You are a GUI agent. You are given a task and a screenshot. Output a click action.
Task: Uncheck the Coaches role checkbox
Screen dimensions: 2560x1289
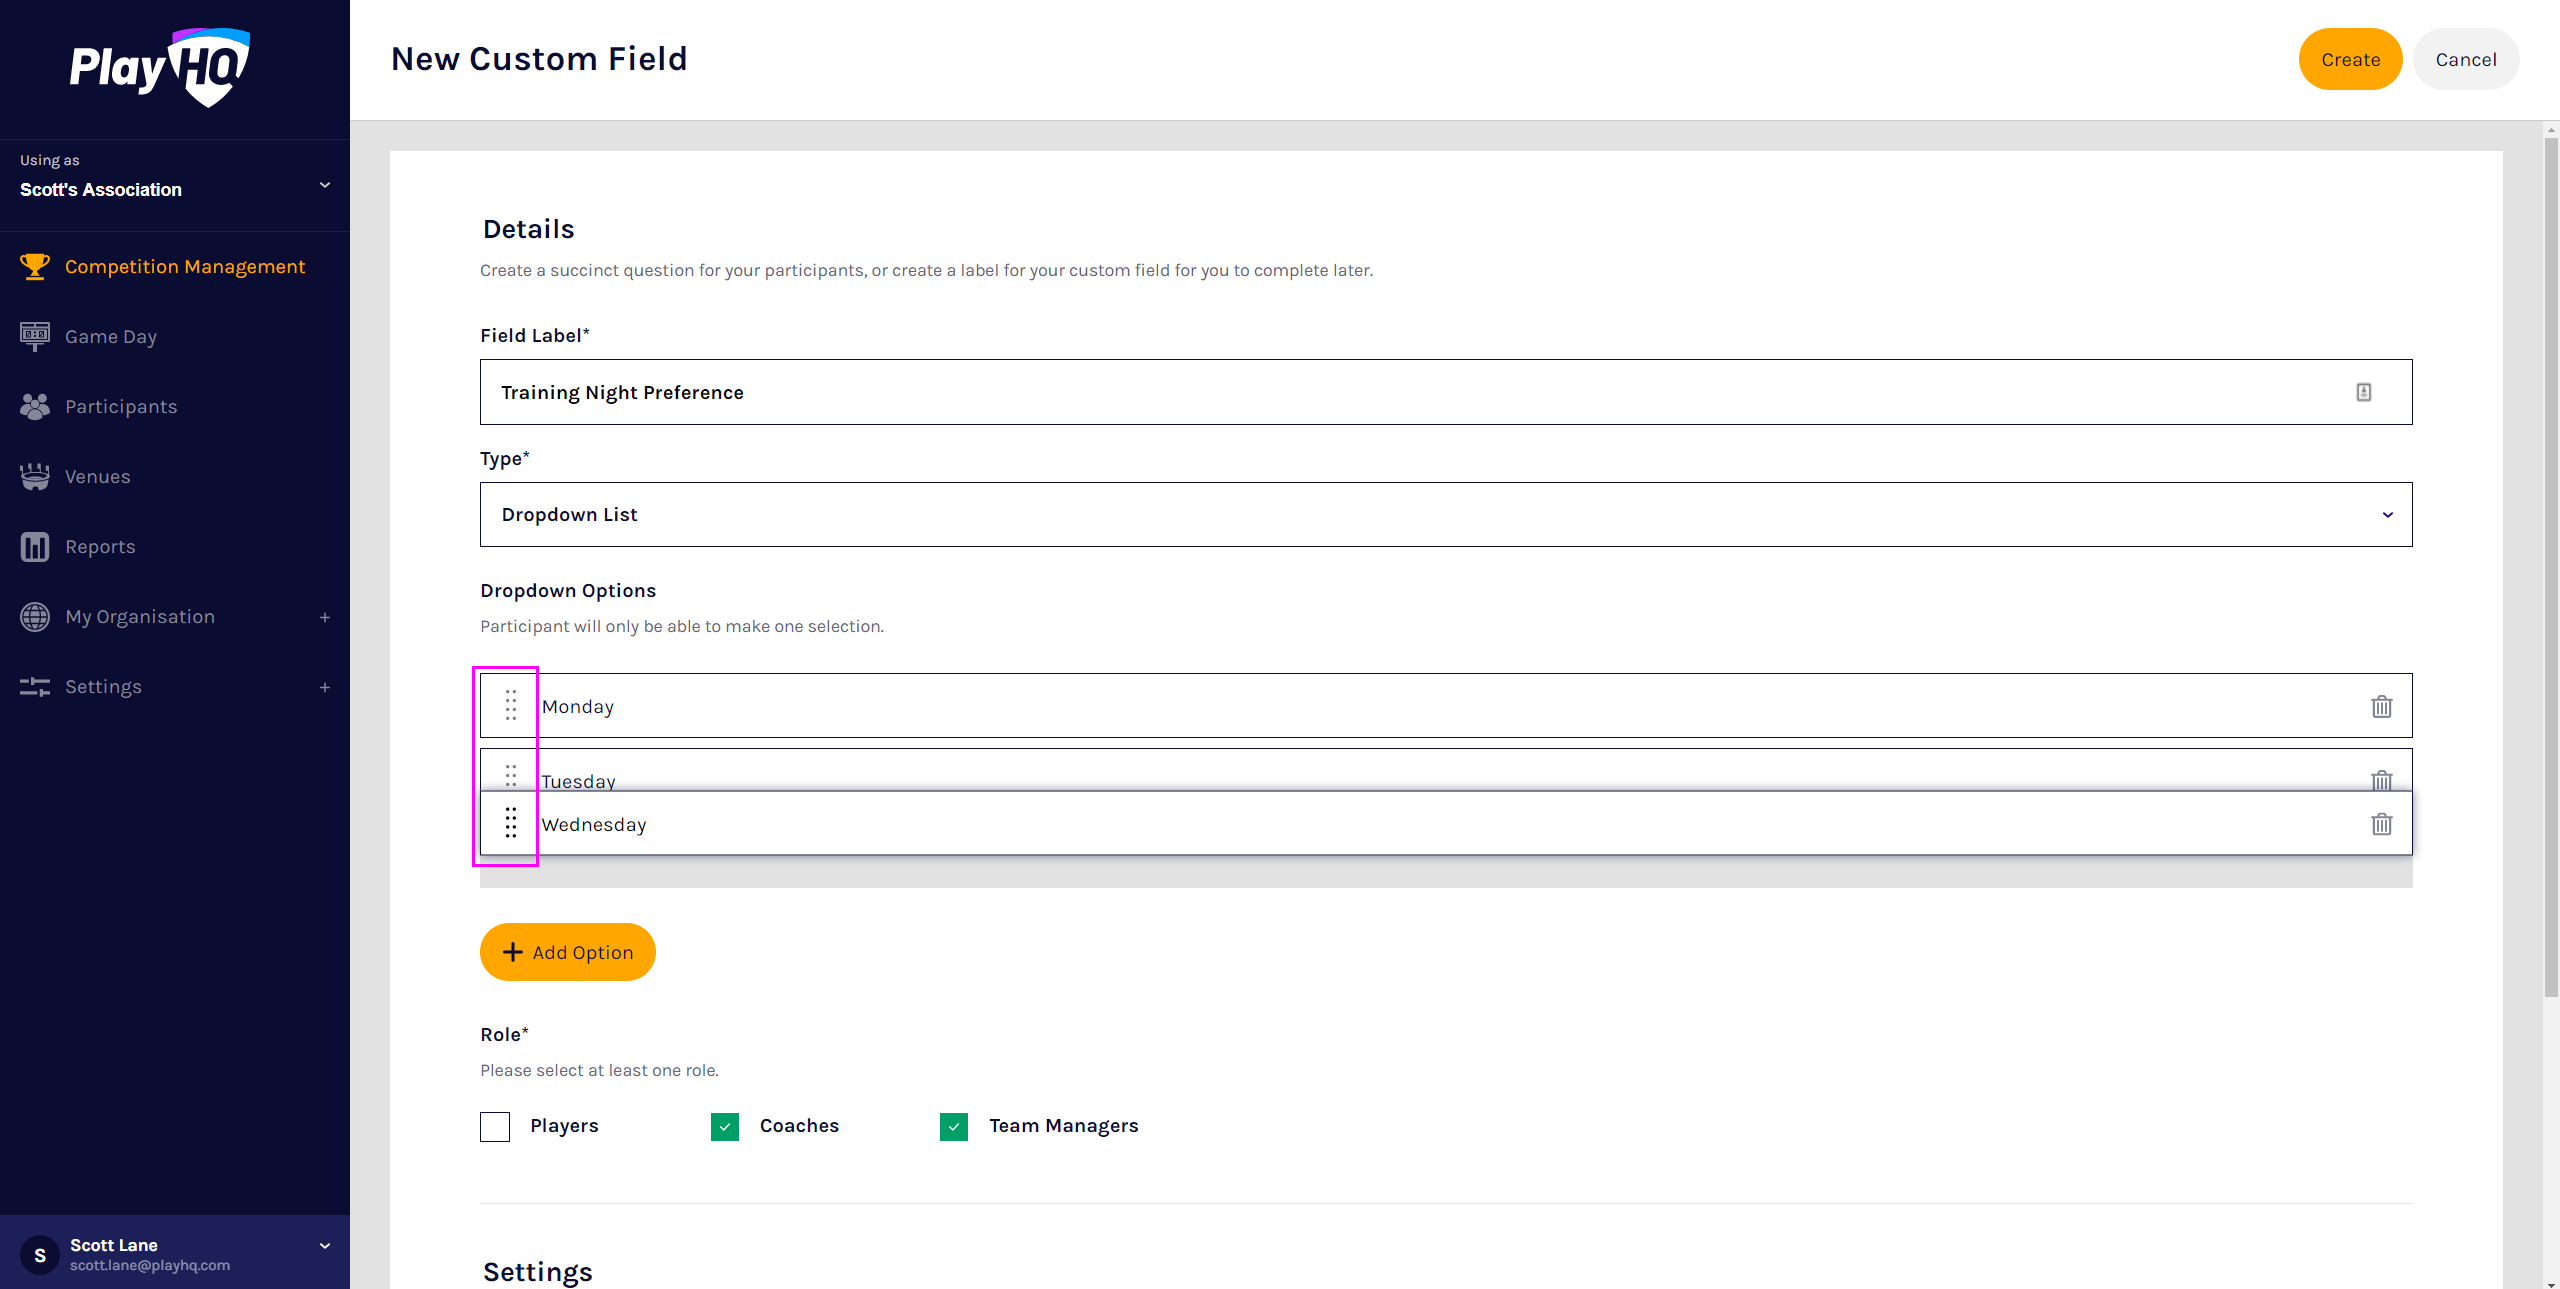pyautogui.click(x=725, y=1126)
